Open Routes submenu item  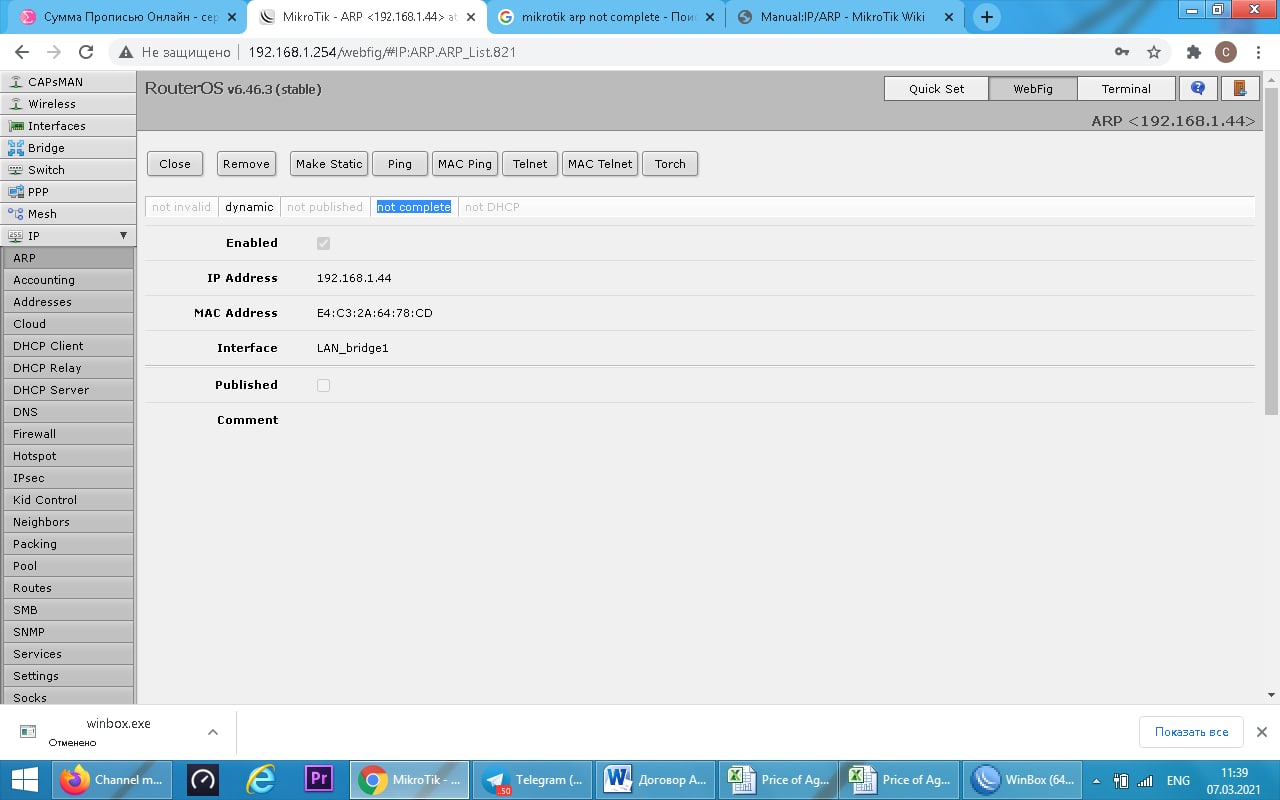(67, 588)
